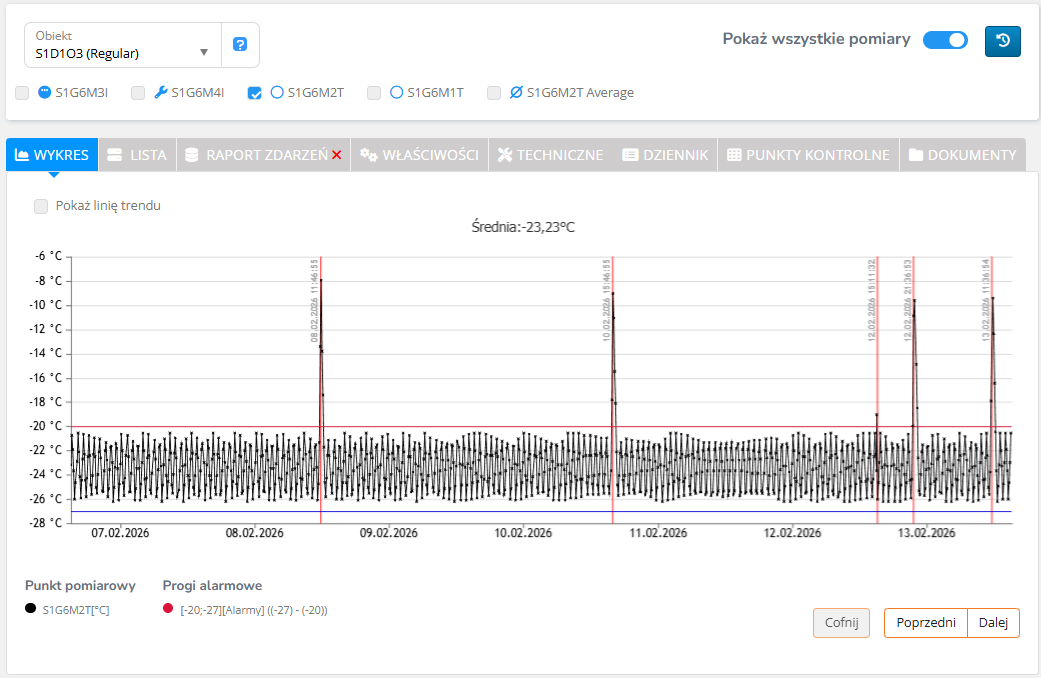Open the Punkty Kontrolne tab
Image resolution: width=1041 pixels, height=678 pixels.
[808, 155]
